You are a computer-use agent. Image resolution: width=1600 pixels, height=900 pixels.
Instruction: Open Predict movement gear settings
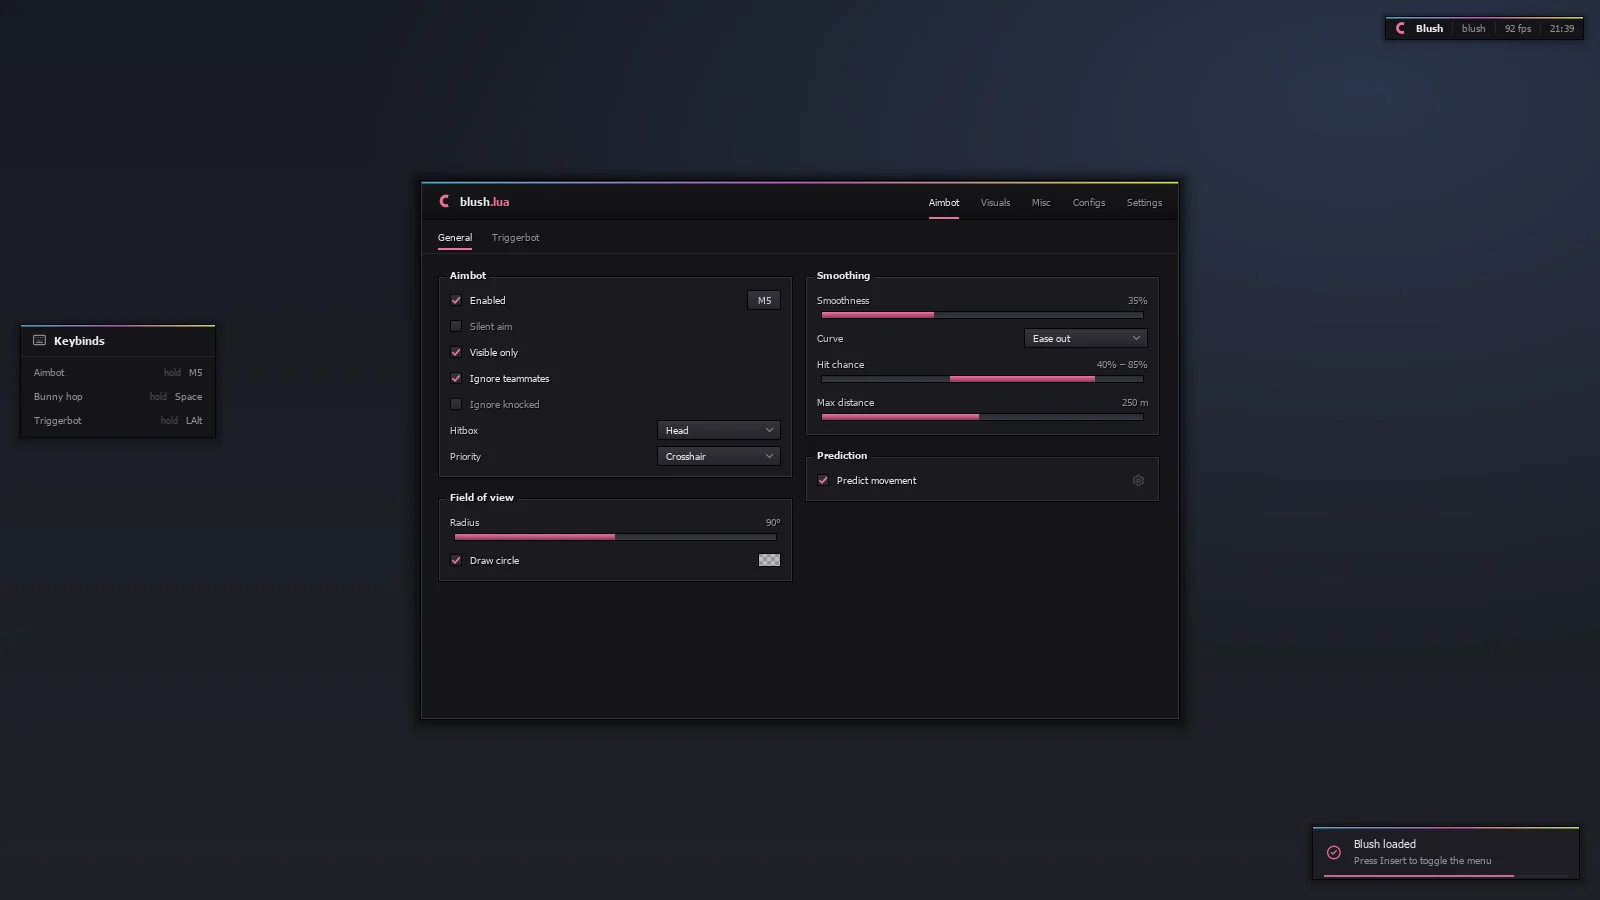point(1138,481)
